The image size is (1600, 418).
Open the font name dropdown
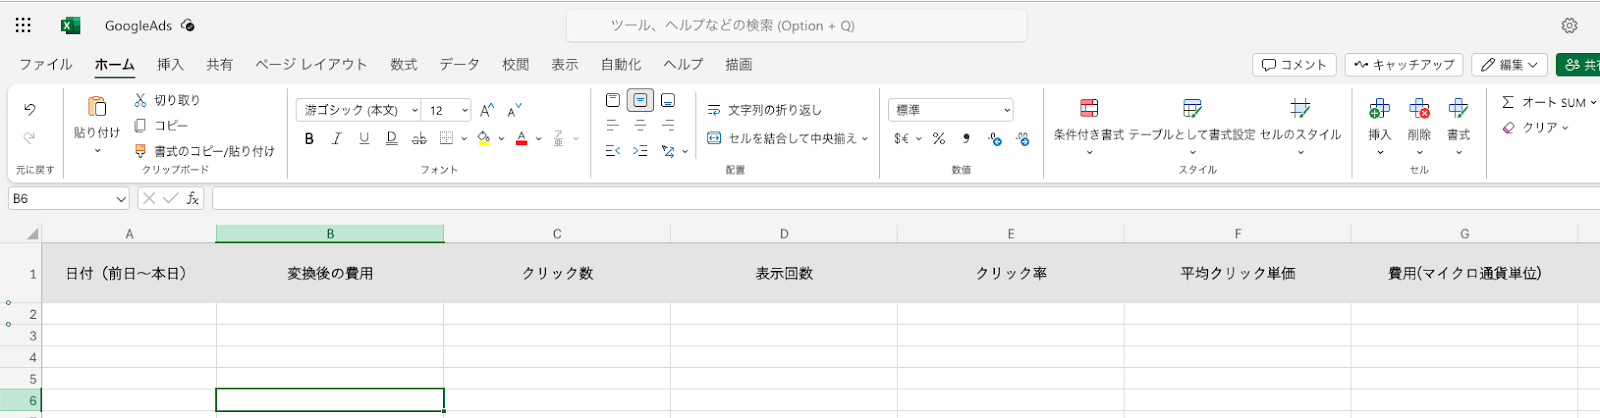point(358,110)
